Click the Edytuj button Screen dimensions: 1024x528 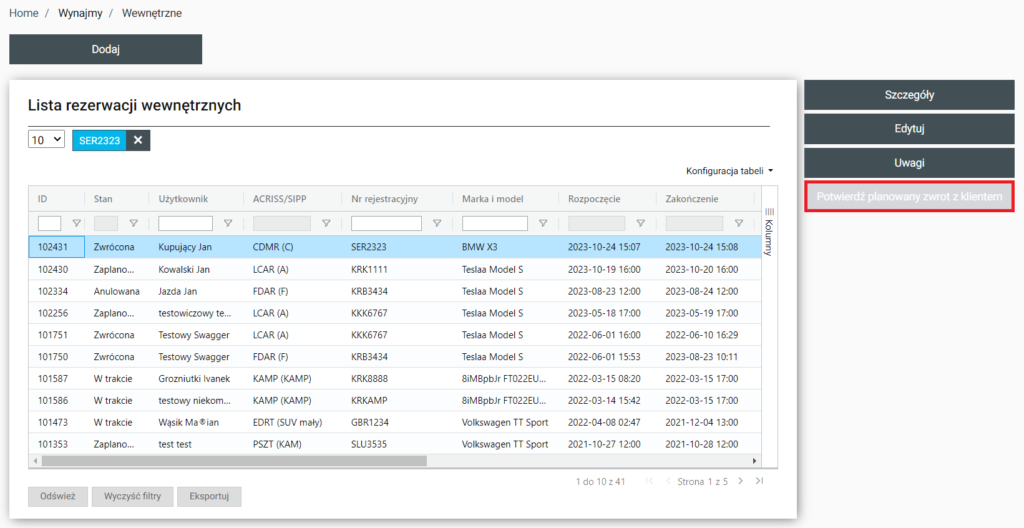coord(909,129)
